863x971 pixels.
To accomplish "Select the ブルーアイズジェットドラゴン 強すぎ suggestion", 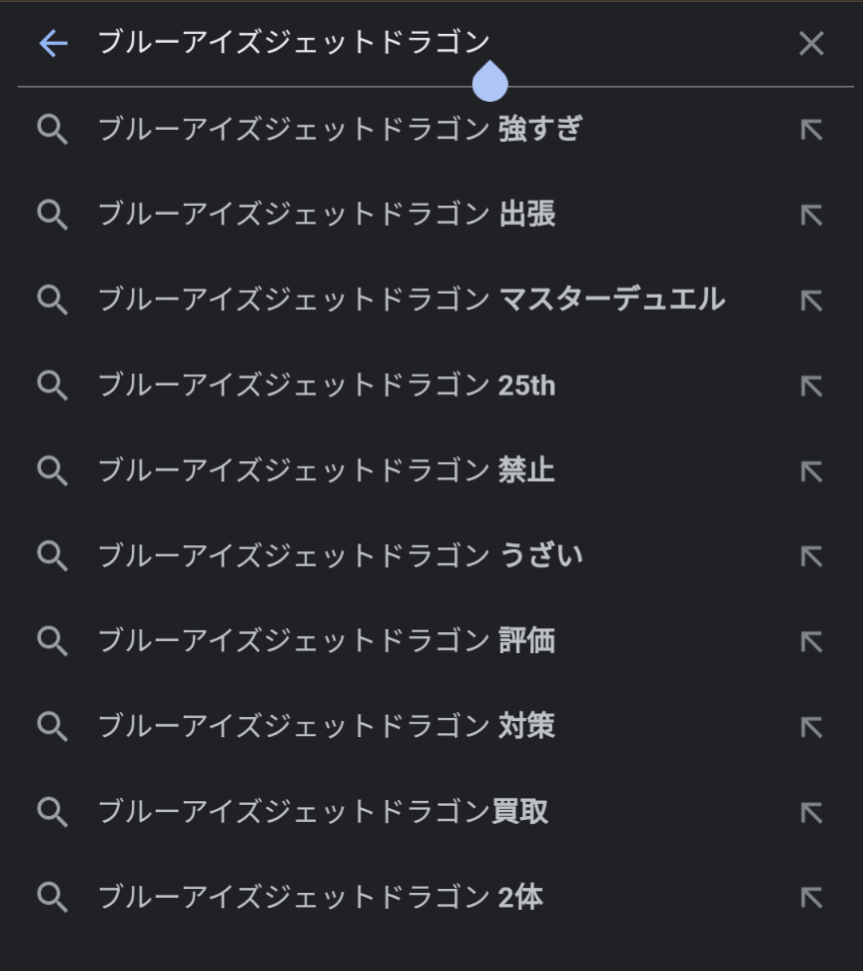I will click(340, 130).
